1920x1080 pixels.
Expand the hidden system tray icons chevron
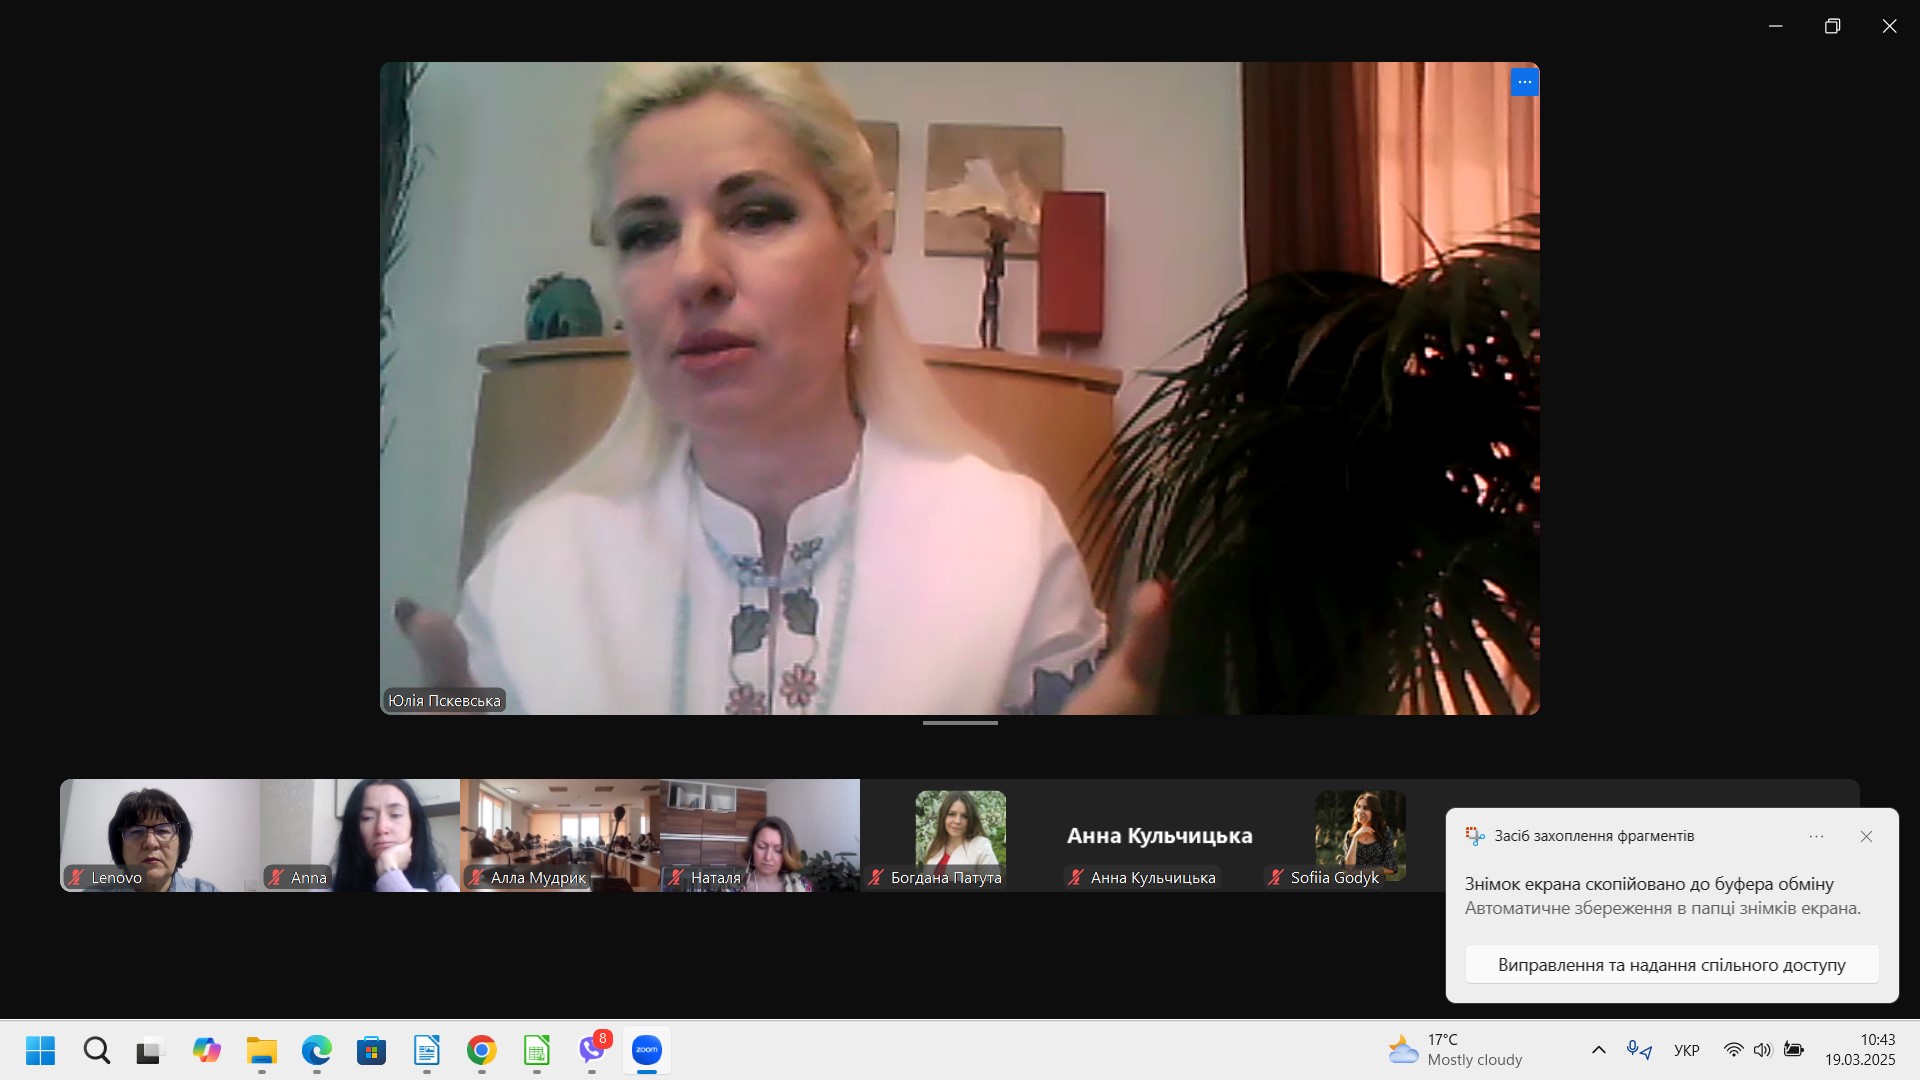pyautogui.click(x=1598, y=1050)
